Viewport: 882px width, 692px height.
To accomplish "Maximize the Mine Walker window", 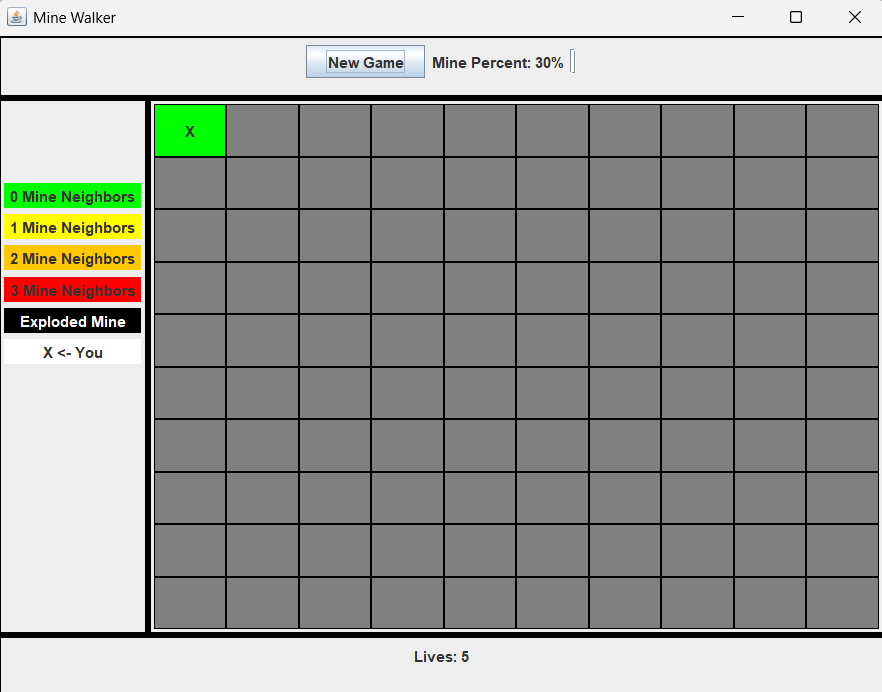I will pos(796,17).
